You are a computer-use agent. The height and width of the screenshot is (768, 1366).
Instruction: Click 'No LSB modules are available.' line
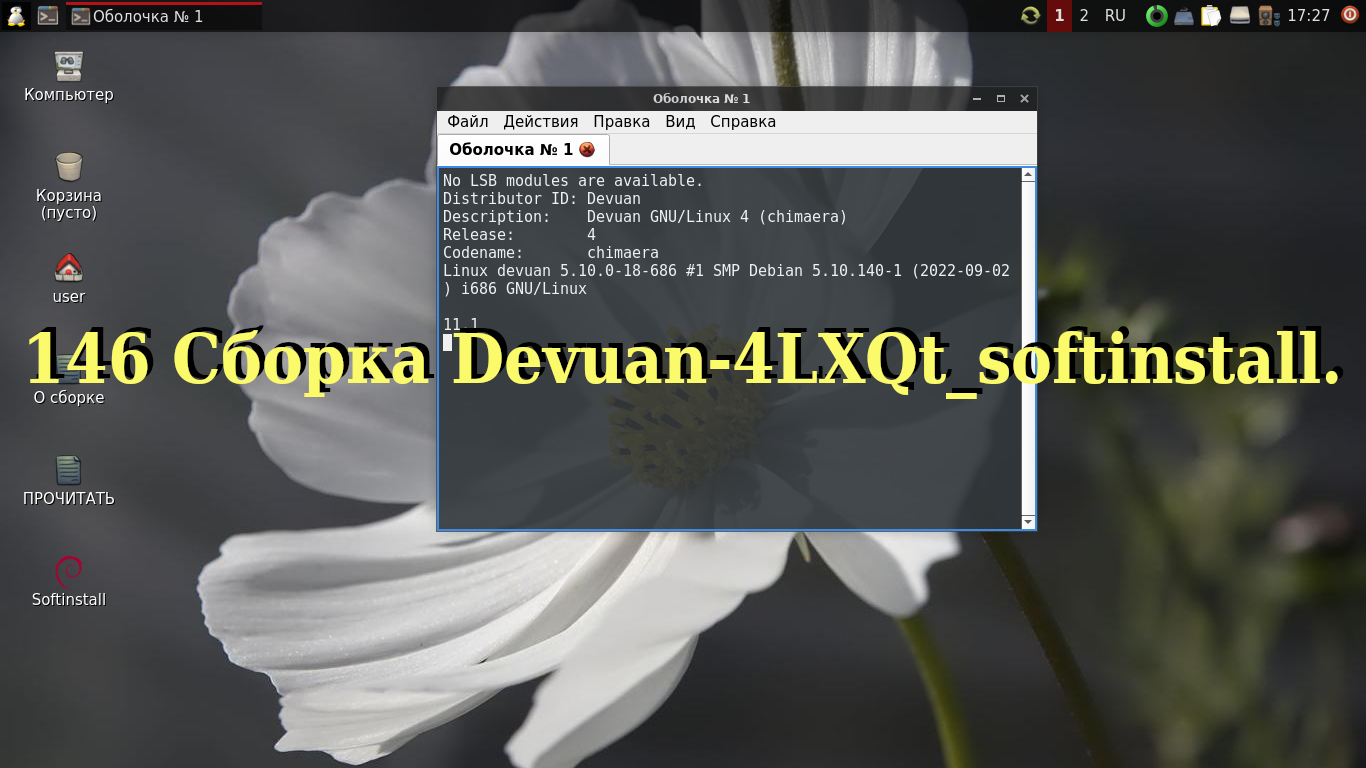coord(573,181)
